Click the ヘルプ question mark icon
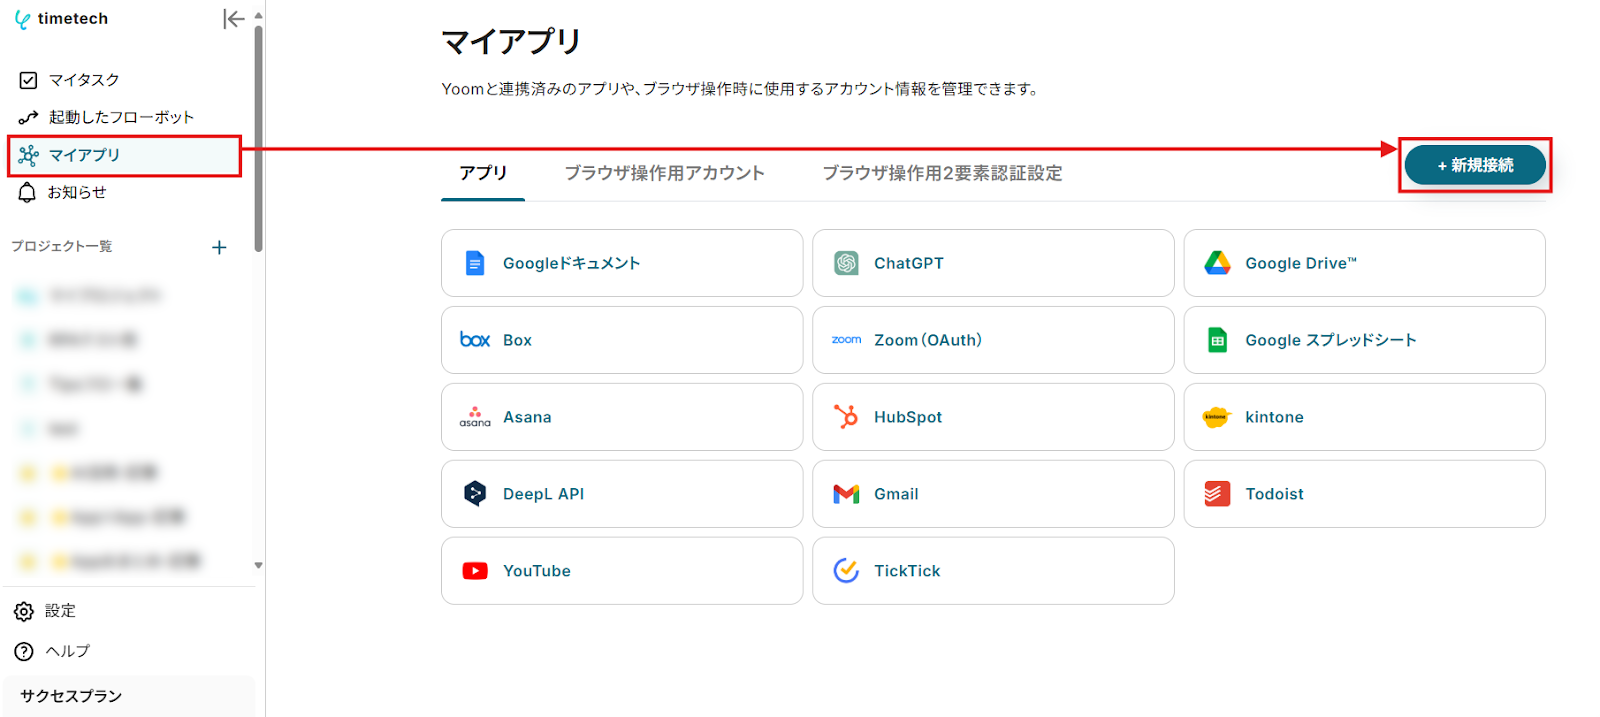Screen dimensions: 1600x717 pyautogui.click(x=24, y=651)
